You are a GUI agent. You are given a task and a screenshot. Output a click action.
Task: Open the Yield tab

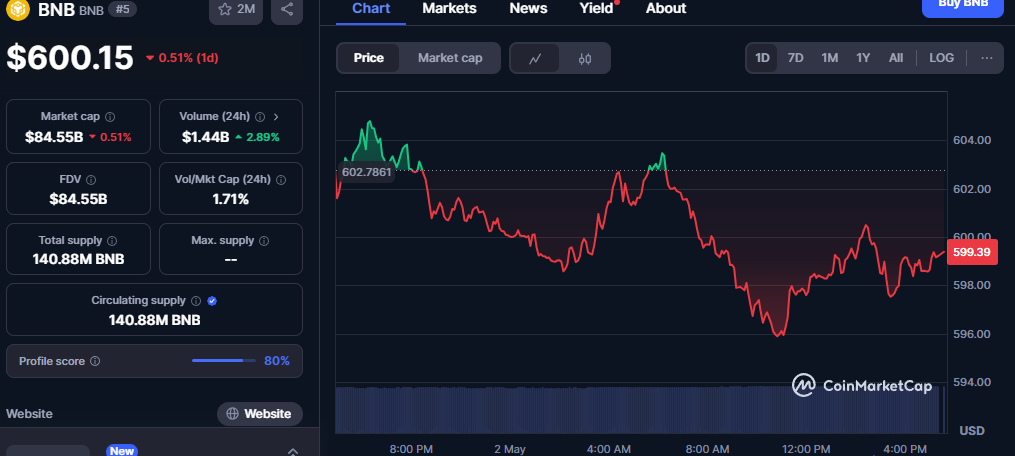click(596, 8)
